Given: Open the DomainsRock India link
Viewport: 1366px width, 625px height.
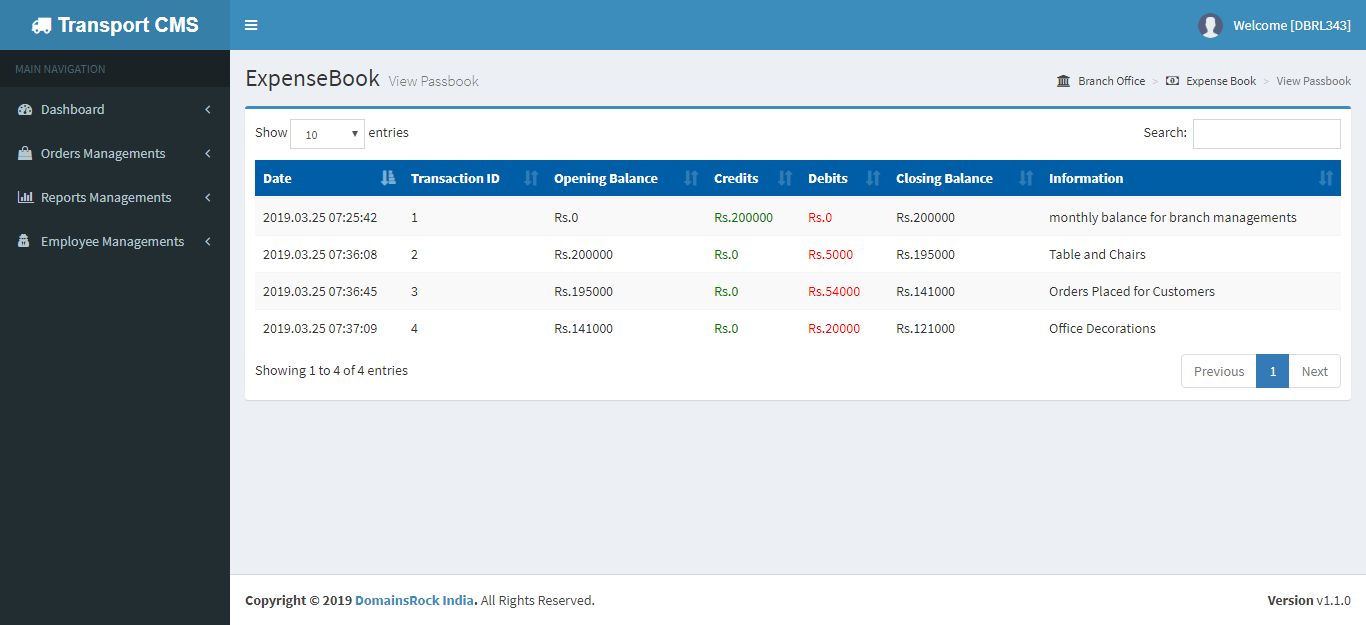Looking at the screenshot, I should 414,601.
